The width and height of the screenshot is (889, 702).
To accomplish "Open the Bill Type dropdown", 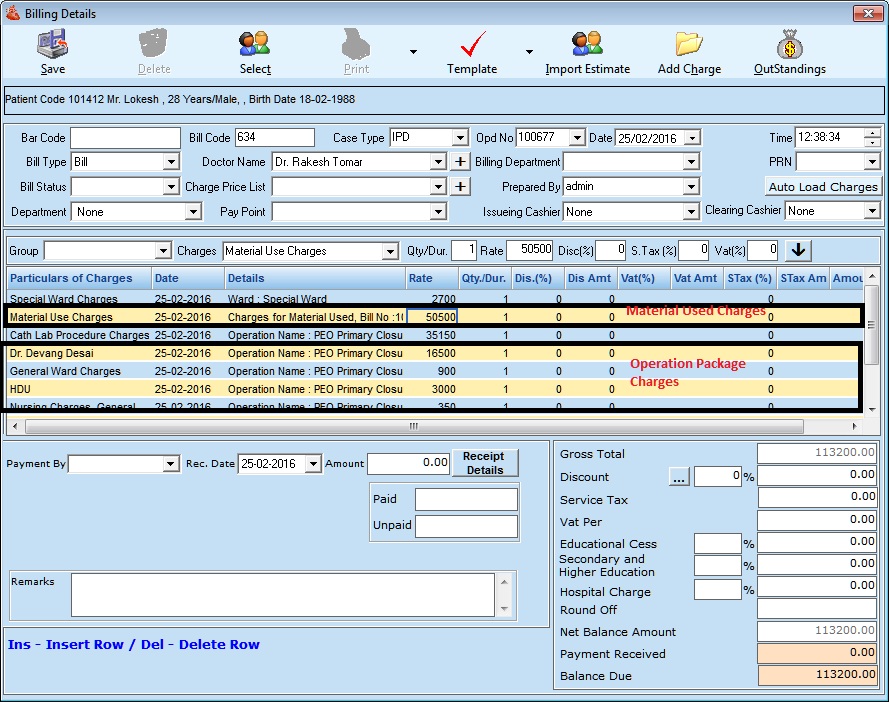I will [x=169, y=162].
